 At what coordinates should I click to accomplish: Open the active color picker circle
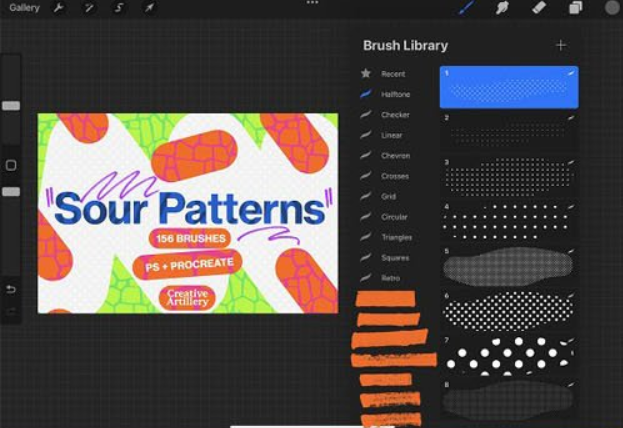pyautogui.click(x=611, y=8)
